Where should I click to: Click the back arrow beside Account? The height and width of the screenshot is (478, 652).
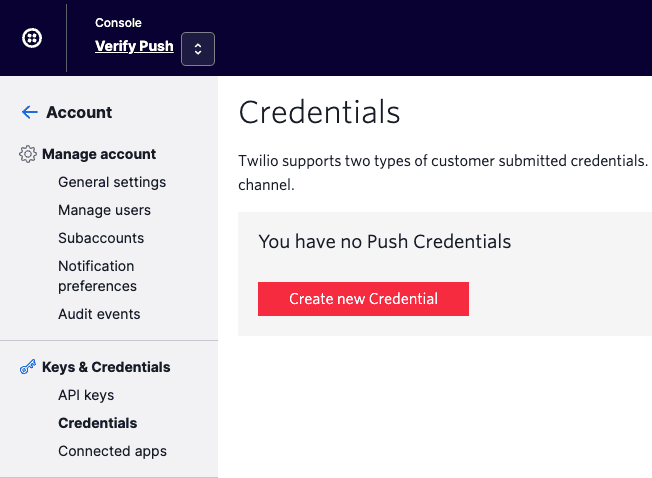tap(29, 113)
